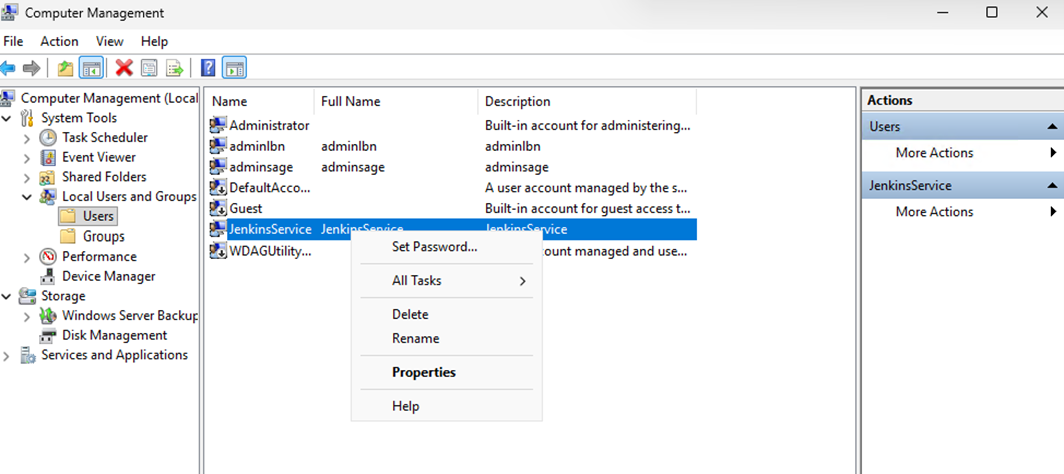Click the Up One Level folder icon
The image size is (1064, 474).
coord(65,68)
